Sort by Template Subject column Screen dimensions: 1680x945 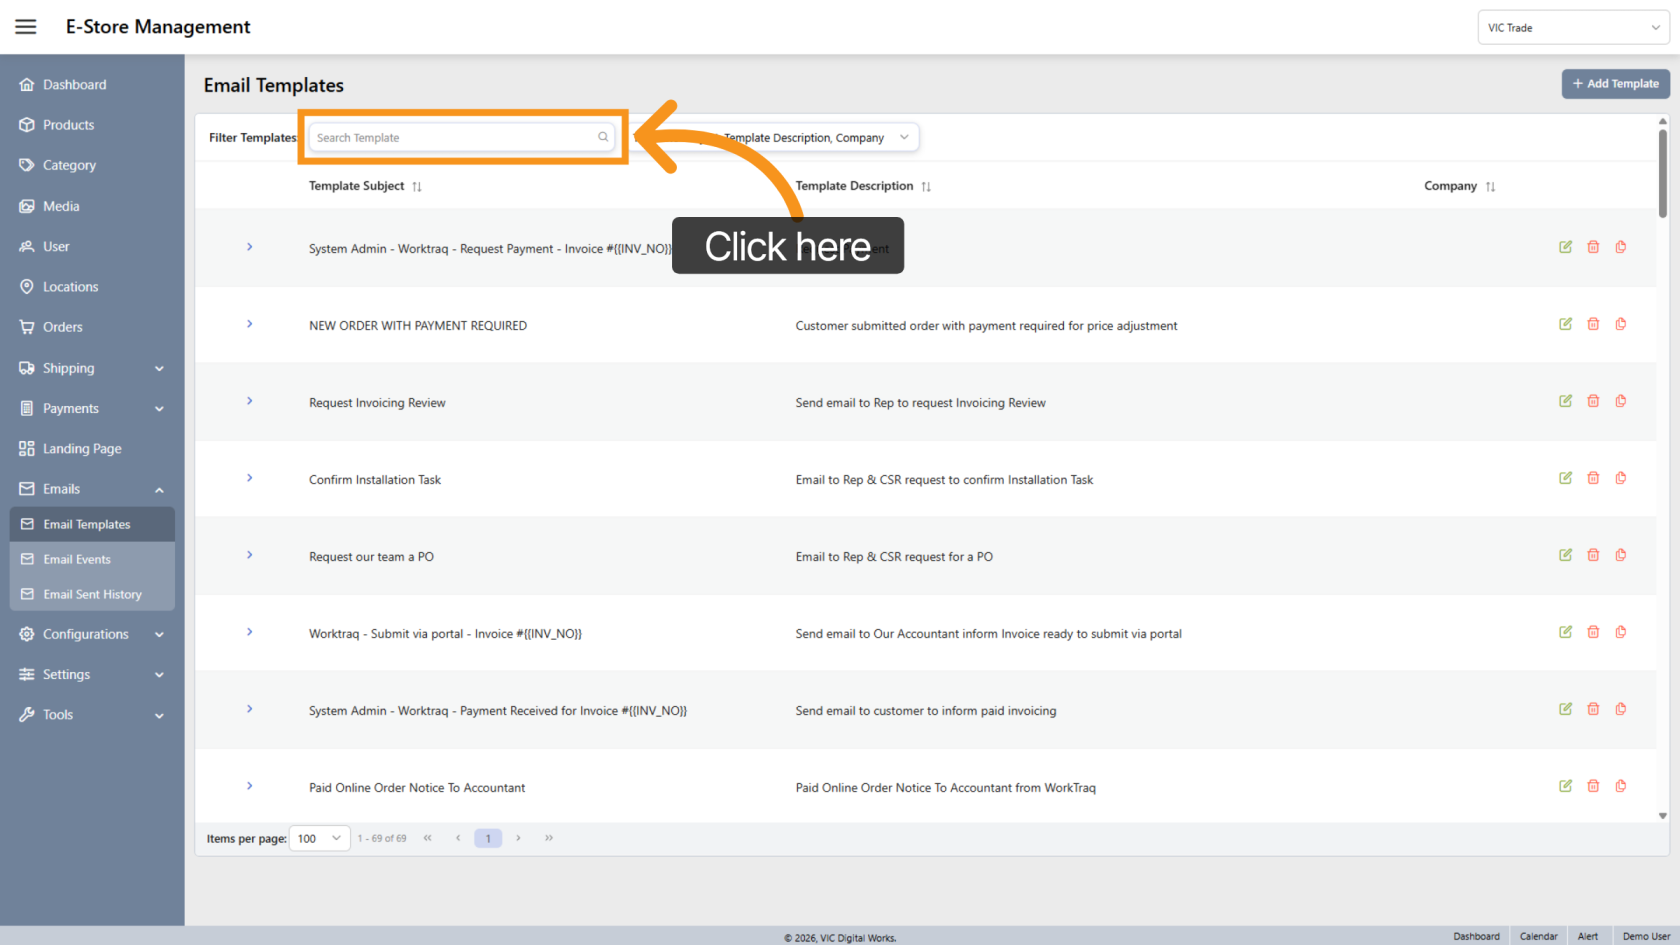[x=417, y=187]
